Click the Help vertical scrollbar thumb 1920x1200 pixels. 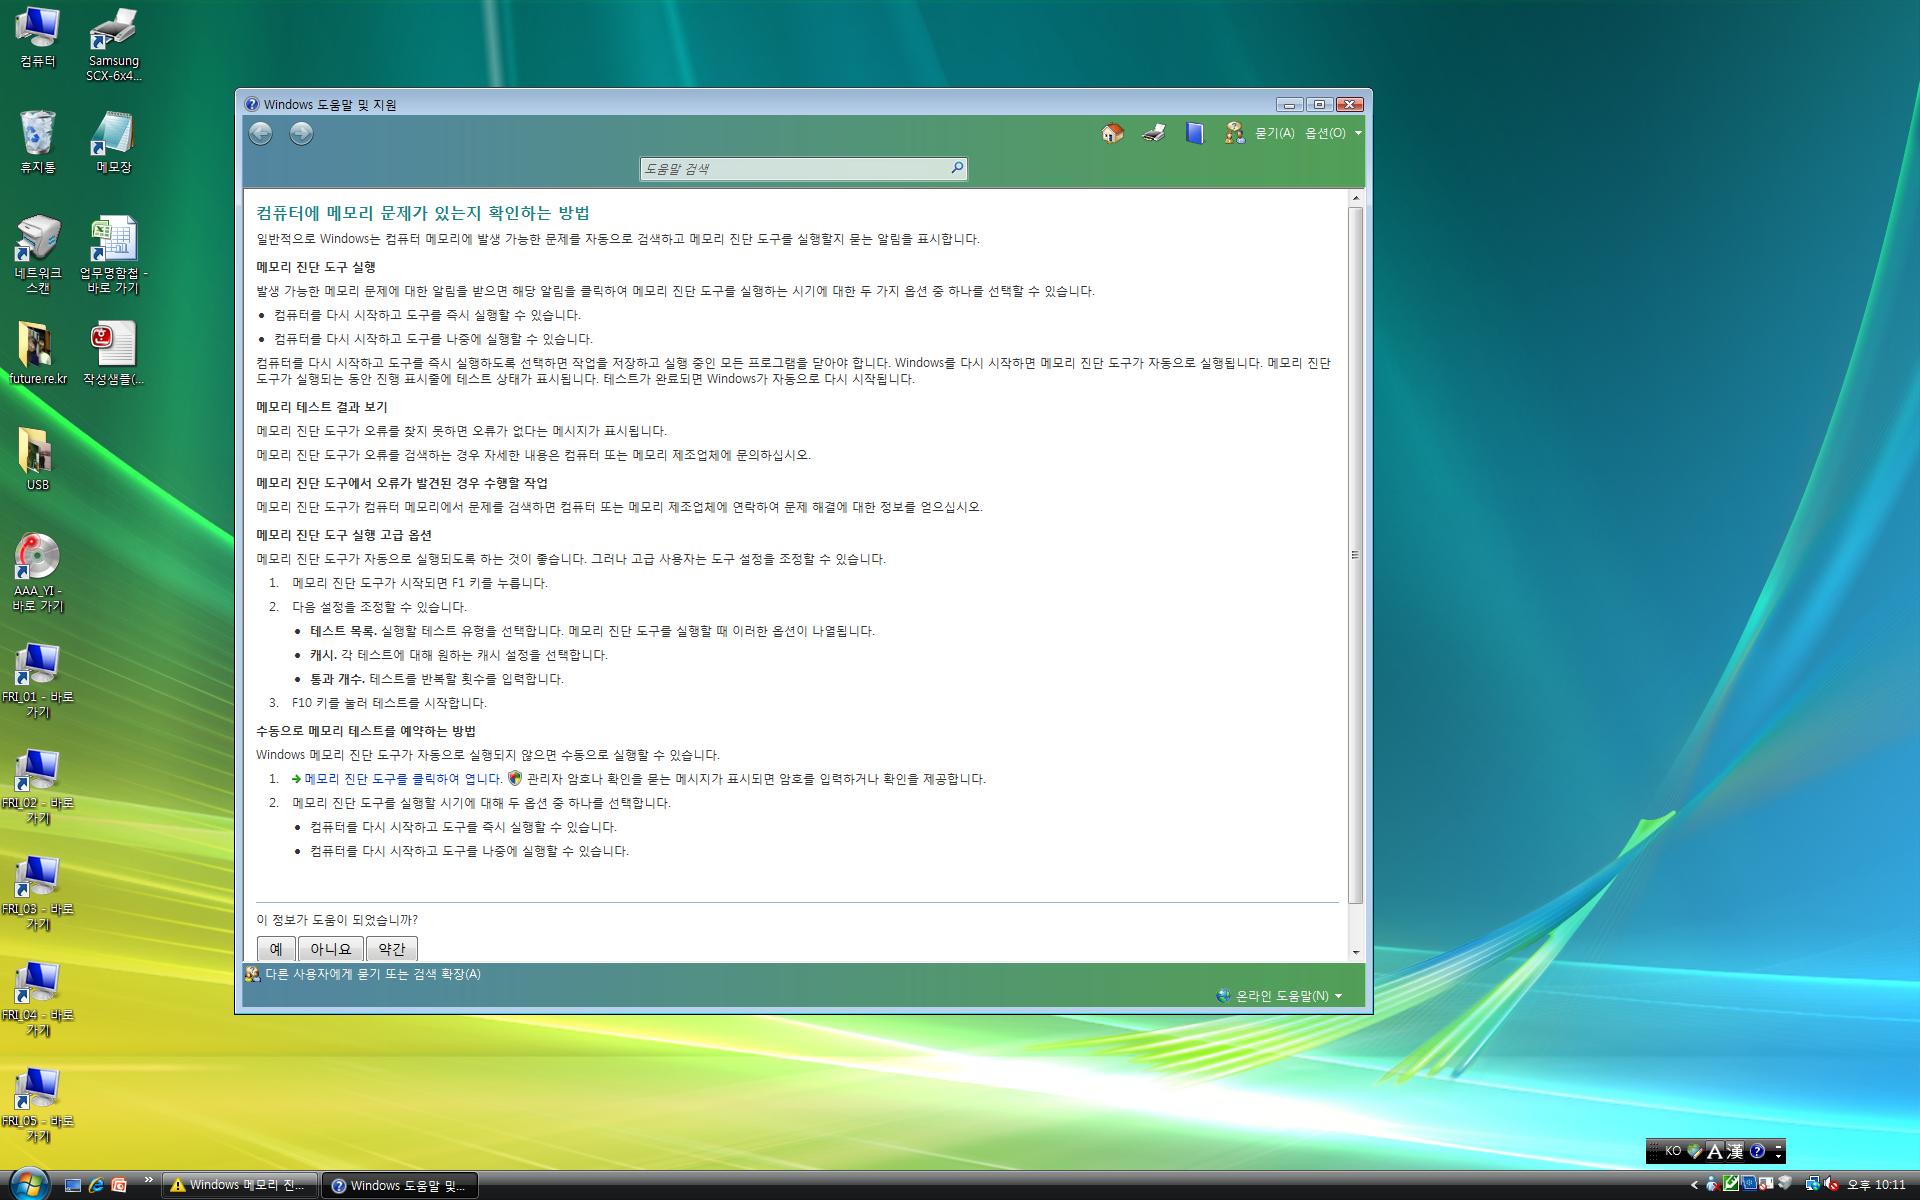[1356, 555]
